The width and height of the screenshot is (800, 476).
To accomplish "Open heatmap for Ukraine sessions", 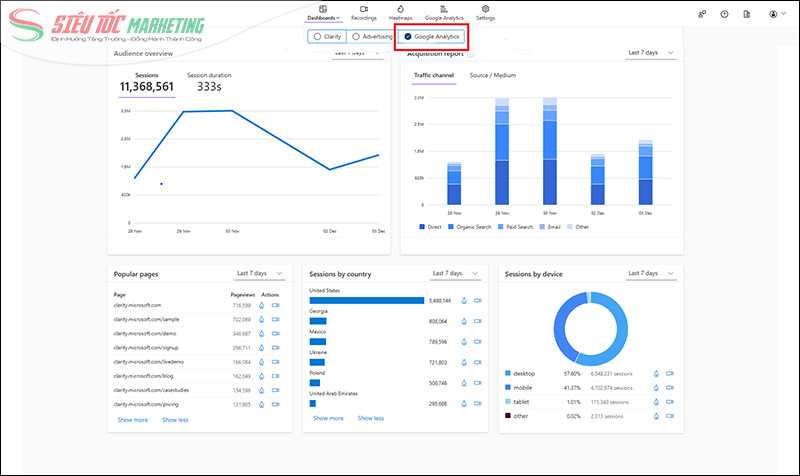I will [464, 363].
